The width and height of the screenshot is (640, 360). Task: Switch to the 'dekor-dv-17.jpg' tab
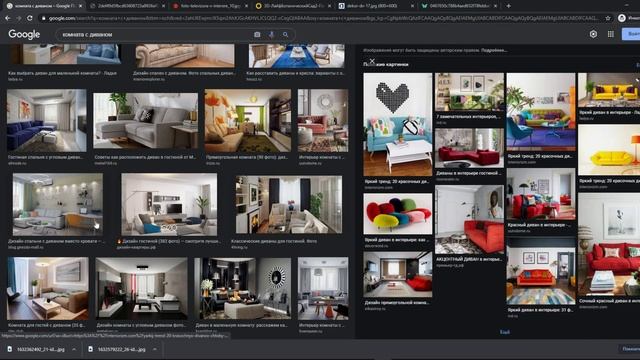tap(376, 6)
